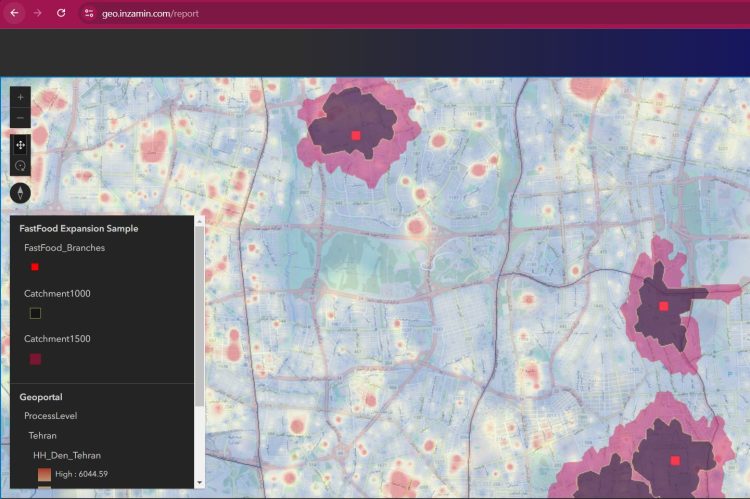Click the Catchment1000 dark legend swatch
The height and width of the screenshot is (499, 750).
pos(35,313)
